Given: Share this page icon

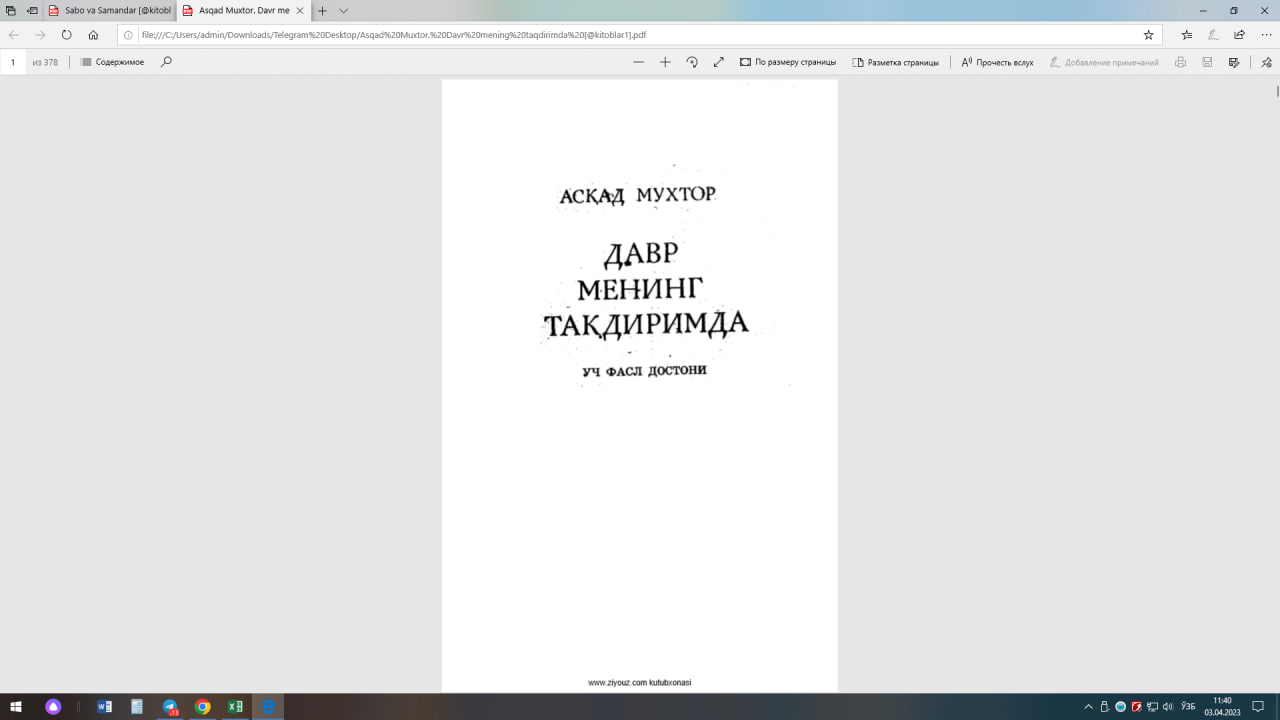Looking at the screenshot, I should coord(1239,34).
